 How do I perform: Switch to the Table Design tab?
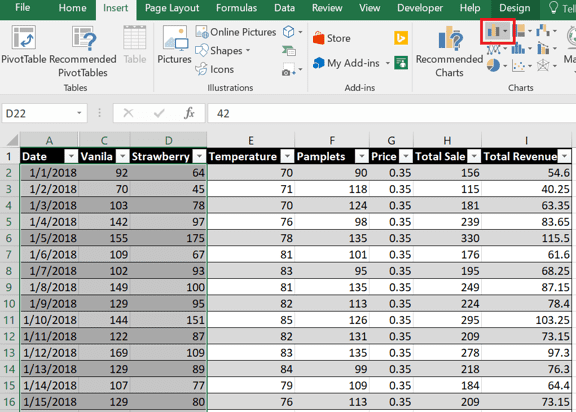pos(515,8)
